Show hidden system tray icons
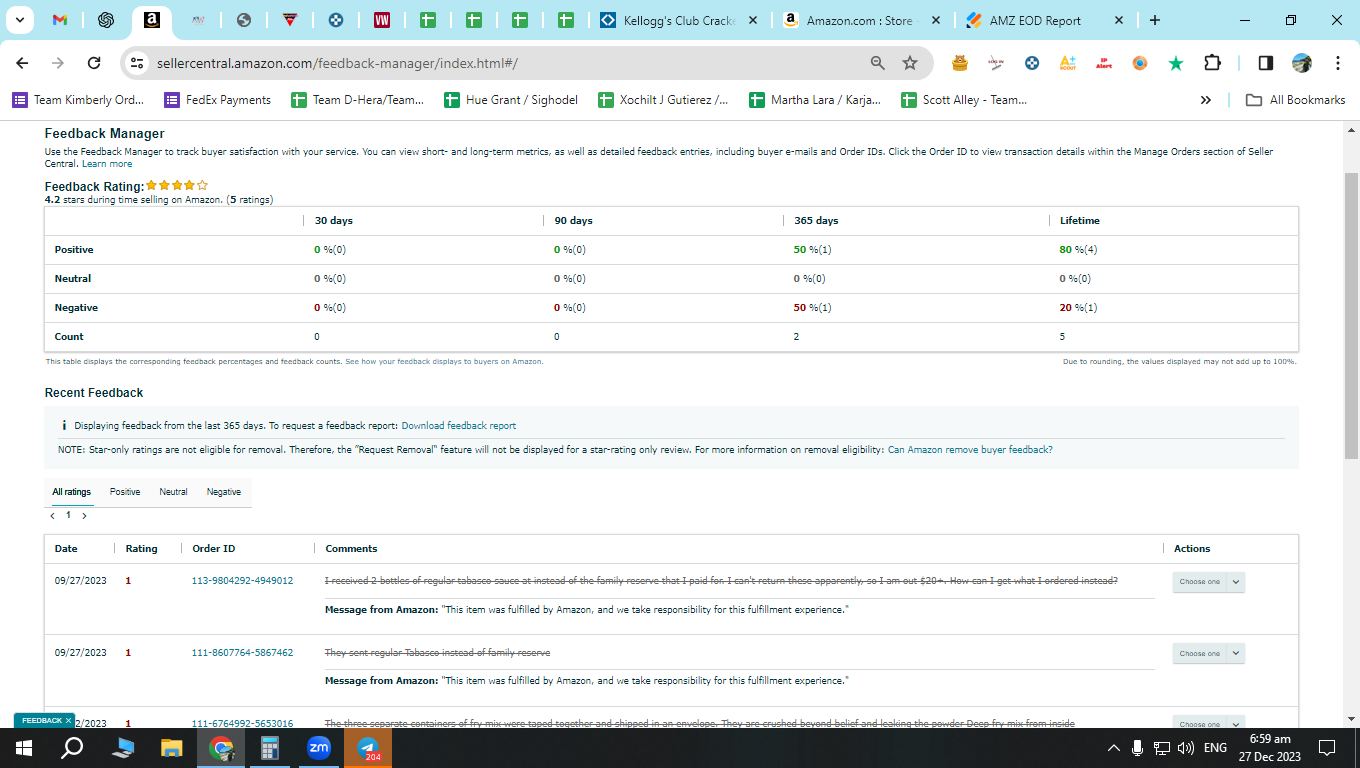 (x=1114, y=748)
